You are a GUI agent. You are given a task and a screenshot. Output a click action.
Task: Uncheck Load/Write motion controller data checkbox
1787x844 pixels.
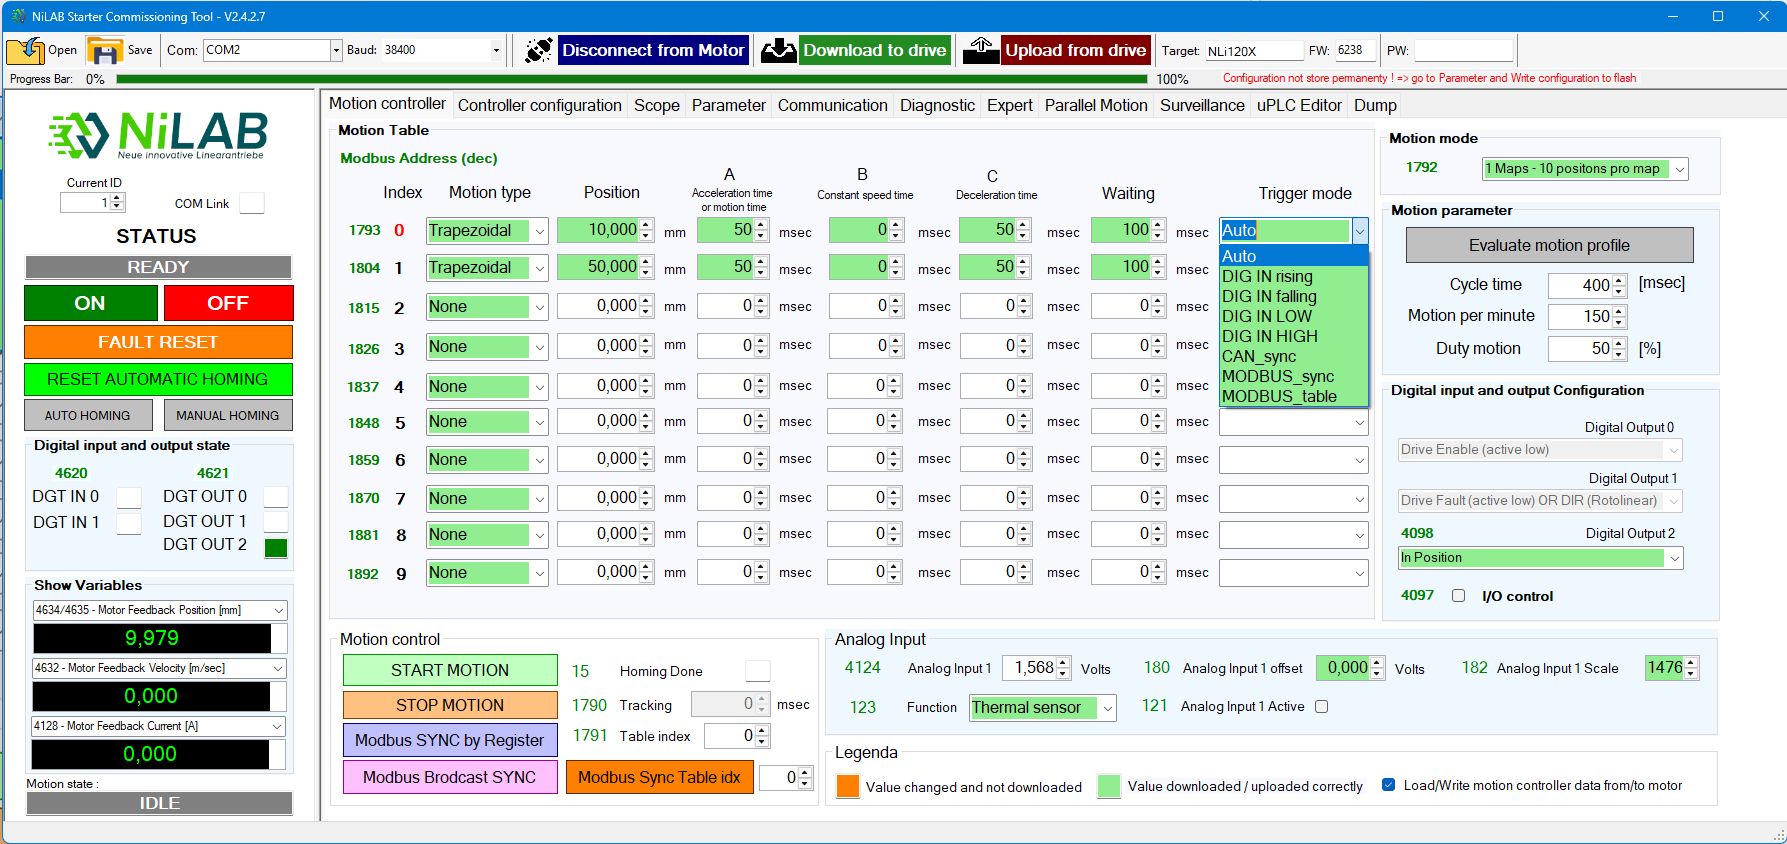(1388, 785)
